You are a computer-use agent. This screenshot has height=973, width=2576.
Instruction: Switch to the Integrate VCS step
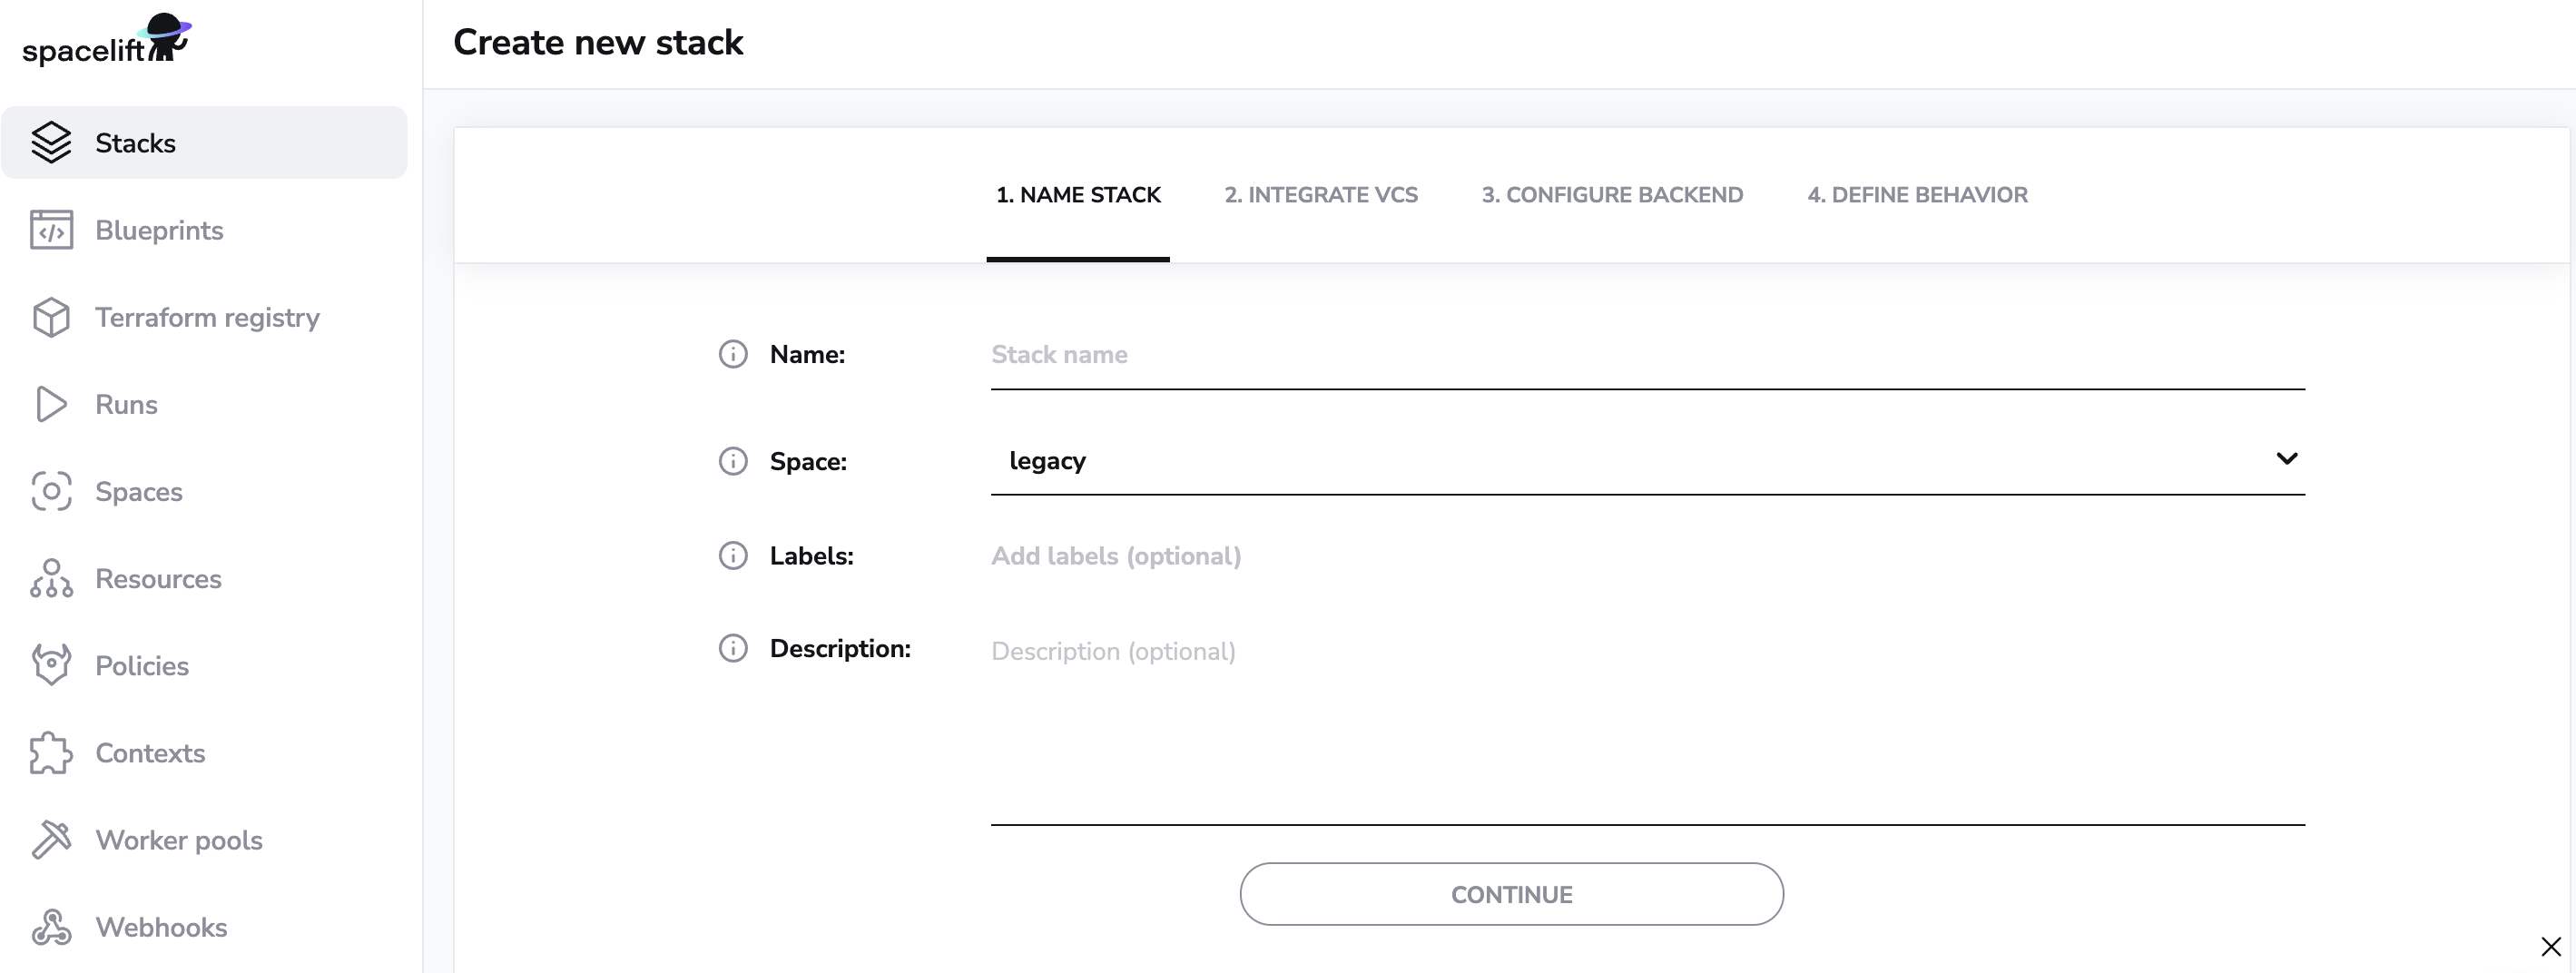click(1320, 195)
